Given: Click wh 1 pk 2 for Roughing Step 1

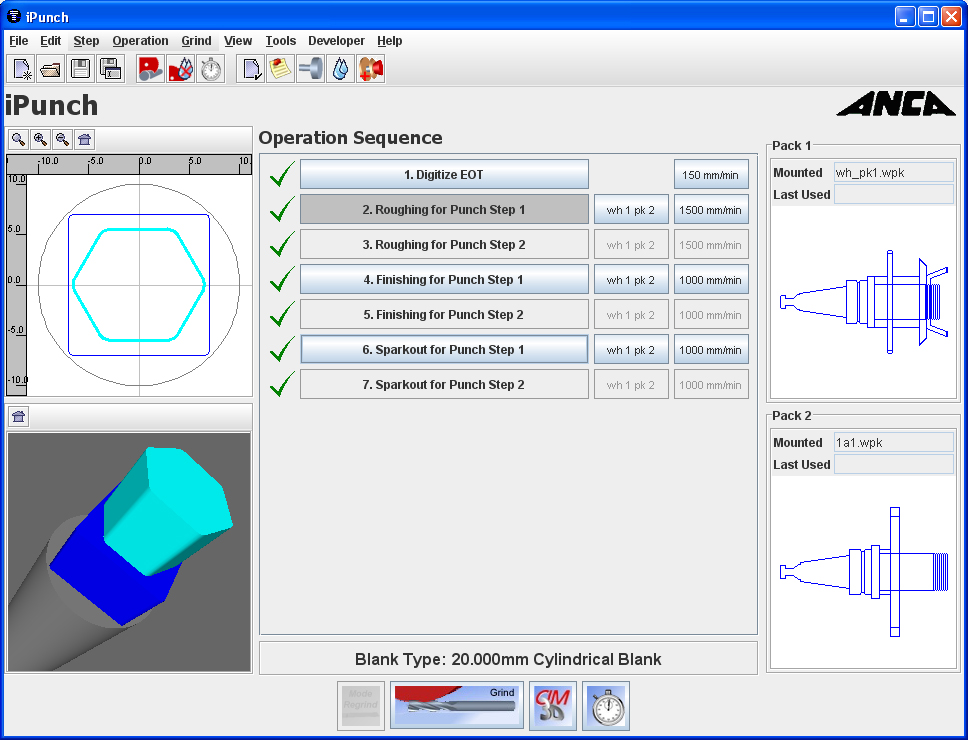Looking at the screenshot, I should coord(631,210).
